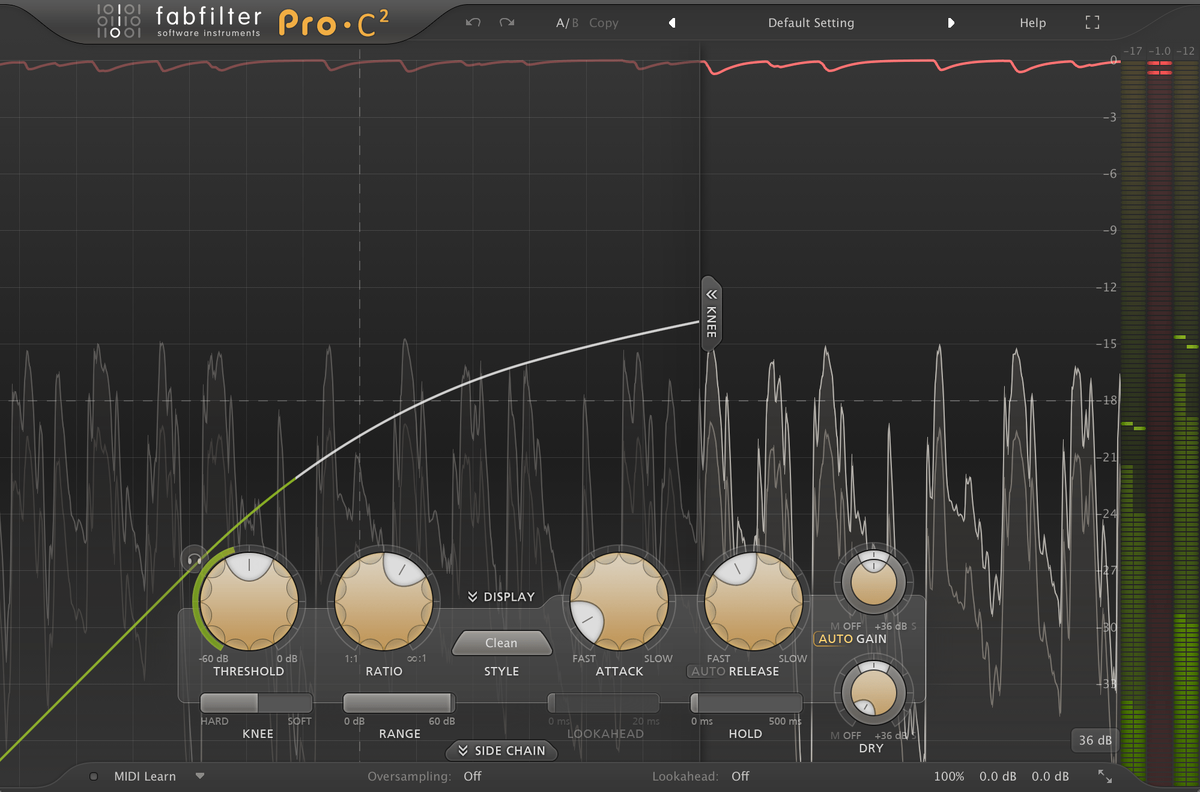The width and height of the screenshot is (1200, 792).
Task: Select the next preset arrow
Action: click(x=951, y=22)
